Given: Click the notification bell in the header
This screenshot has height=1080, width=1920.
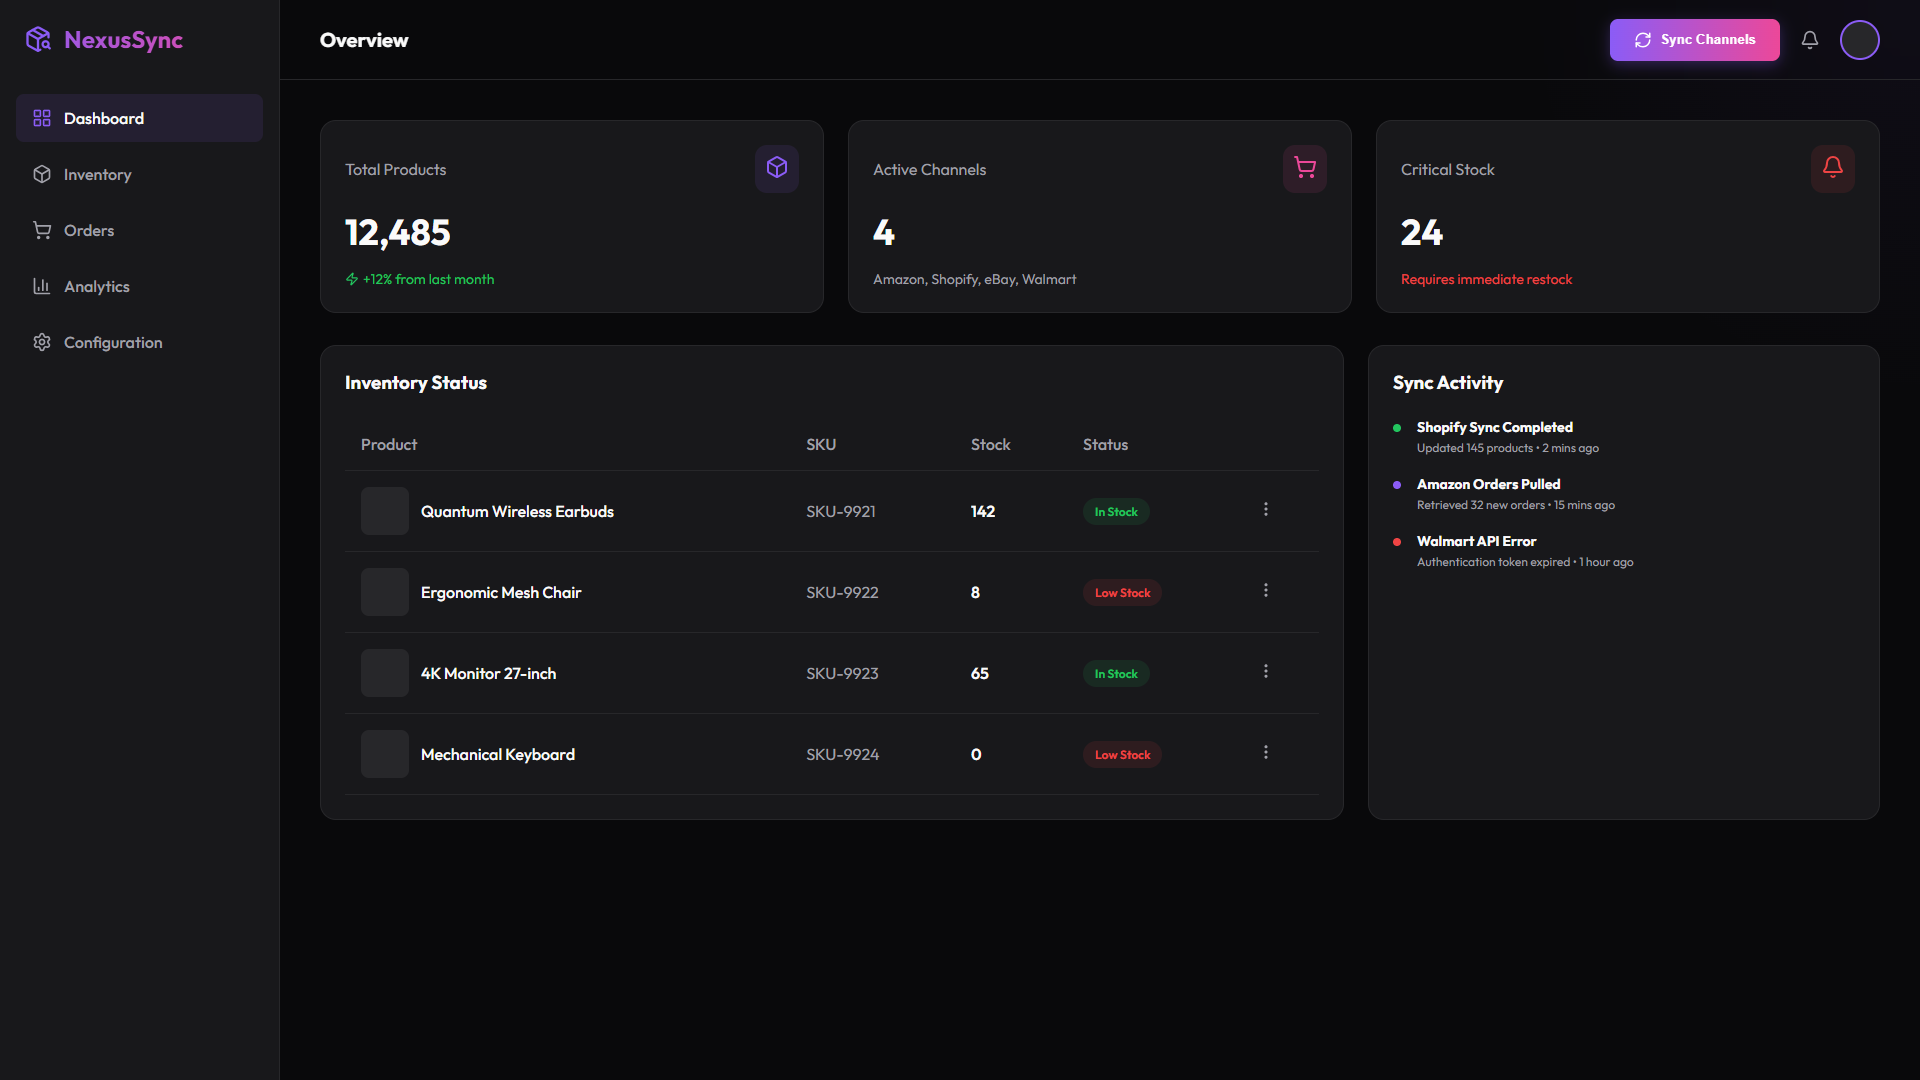Looking at the screenshot, I should [1810, 40].
